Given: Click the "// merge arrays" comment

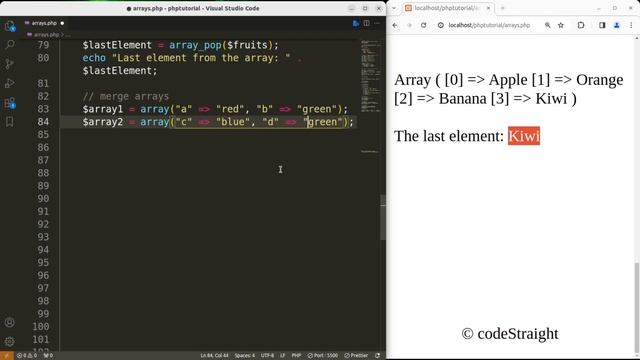Looking at the screenshot, I should (x=126, y=96).
